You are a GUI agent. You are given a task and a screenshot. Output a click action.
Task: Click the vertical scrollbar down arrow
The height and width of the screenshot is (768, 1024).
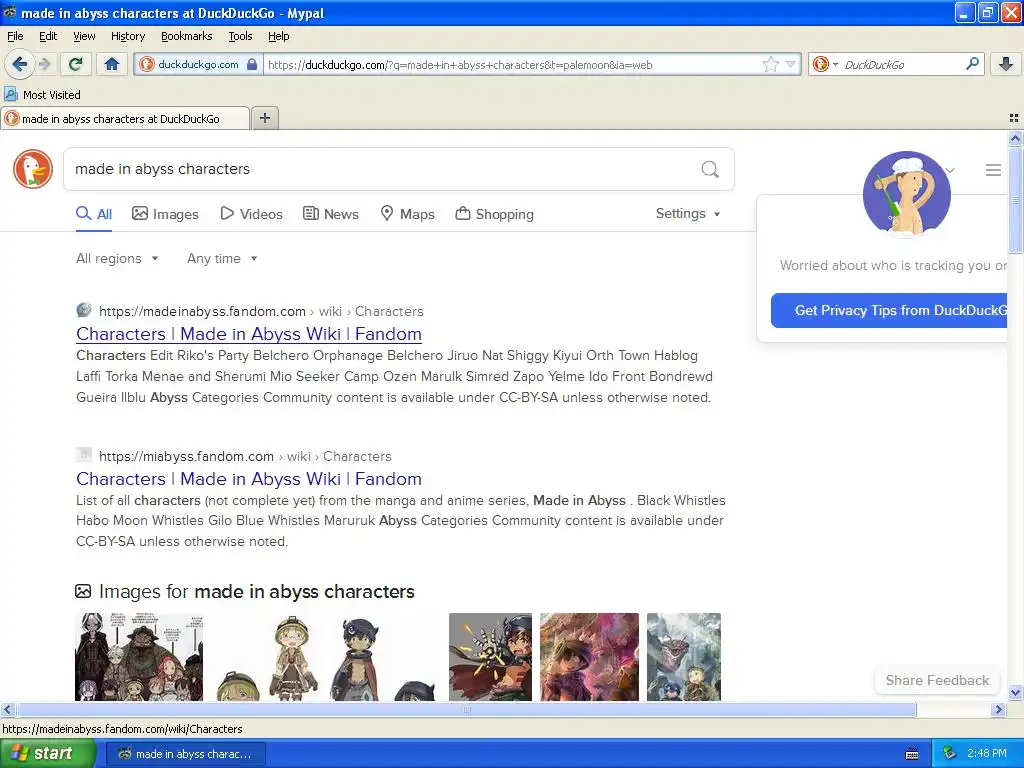tap(1015, 693)
